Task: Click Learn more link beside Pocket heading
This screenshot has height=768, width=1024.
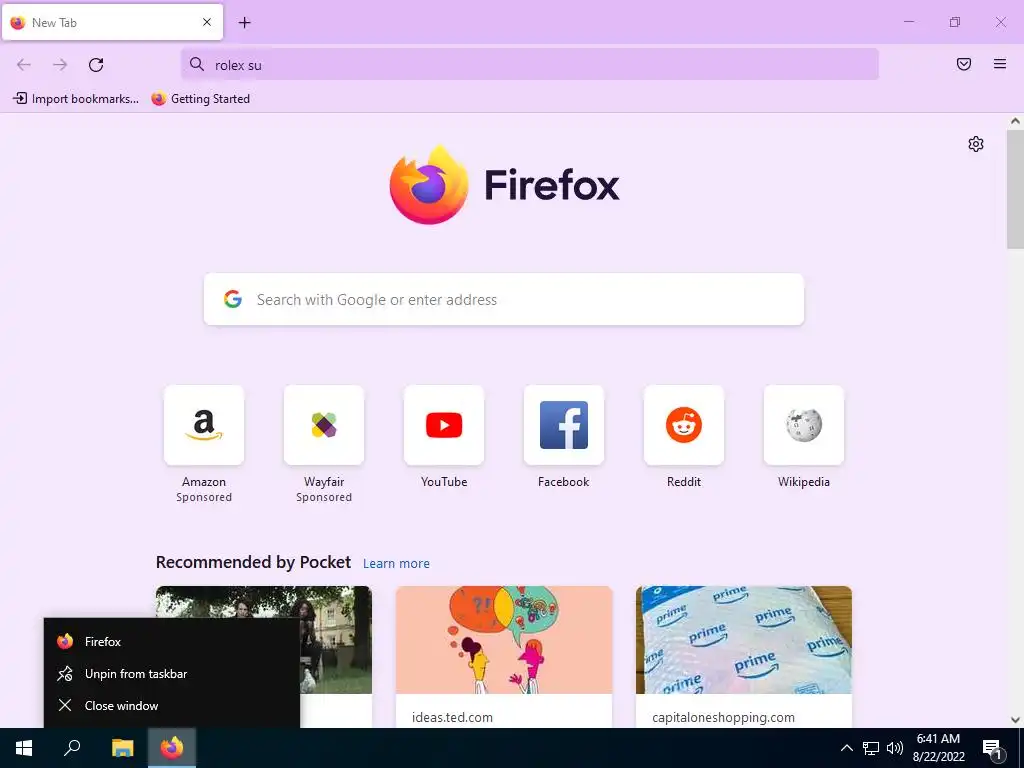Action: [396, 564]
